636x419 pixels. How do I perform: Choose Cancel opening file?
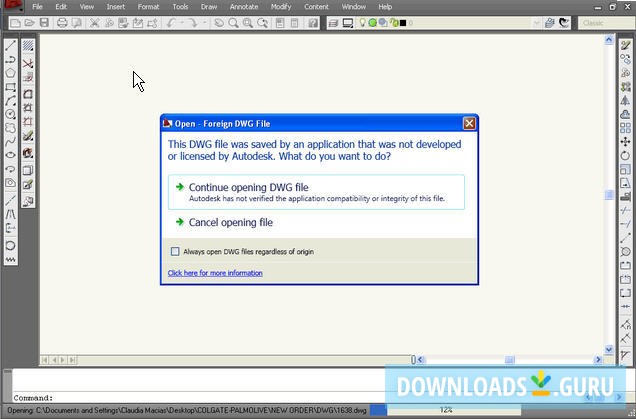click(230, 222)
